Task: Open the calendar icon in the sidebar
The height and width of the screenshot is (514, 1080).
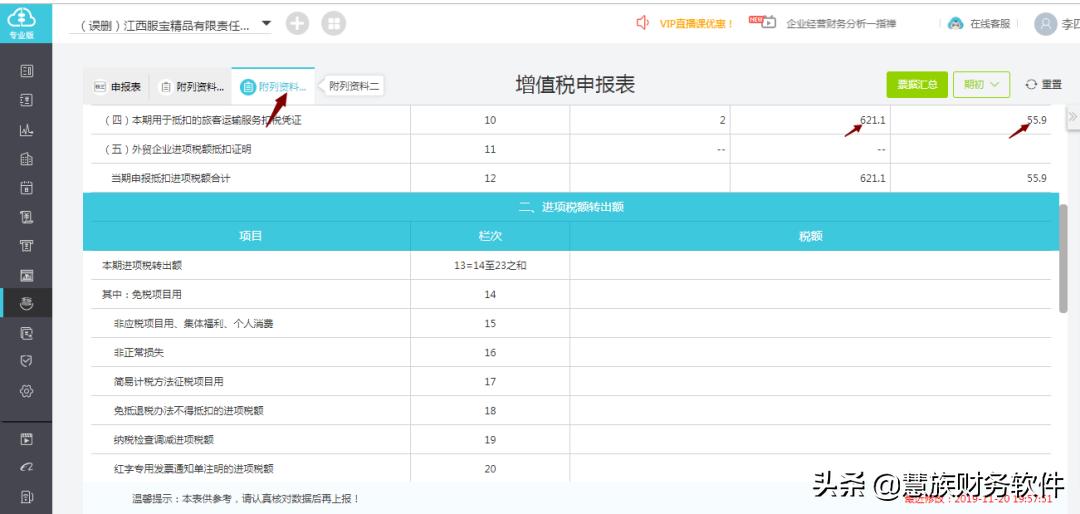Action: 27,187
